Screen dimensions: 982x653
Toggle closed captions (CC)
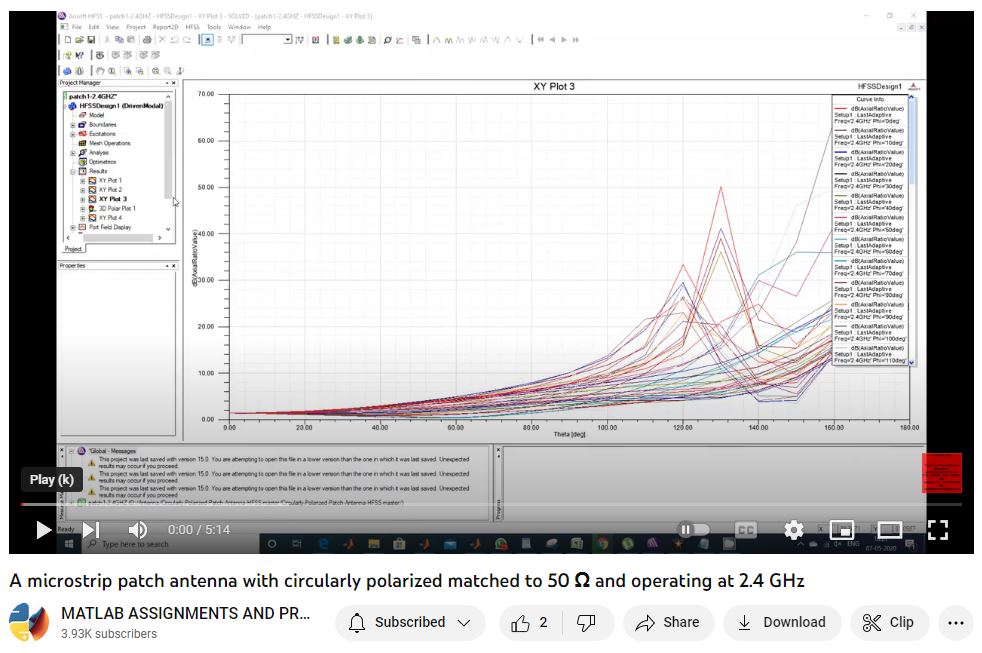click(x=746, y=530)
